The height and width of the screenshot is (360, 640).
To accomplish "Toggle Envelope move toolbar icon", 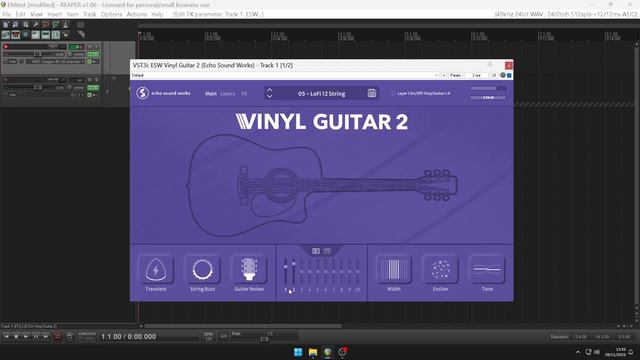I will coord(36,35).
